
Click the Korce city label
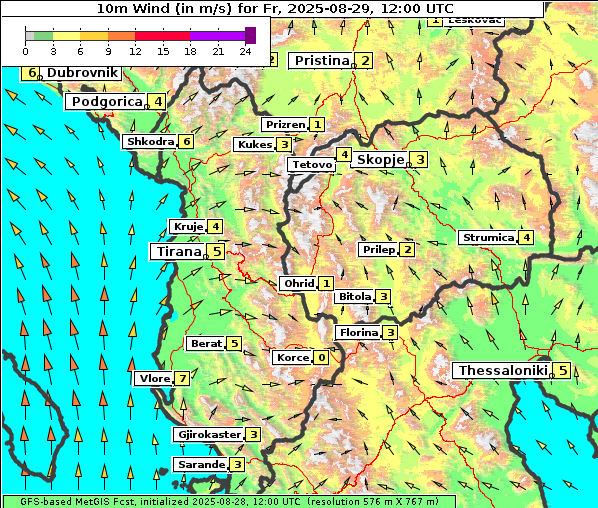293,358
